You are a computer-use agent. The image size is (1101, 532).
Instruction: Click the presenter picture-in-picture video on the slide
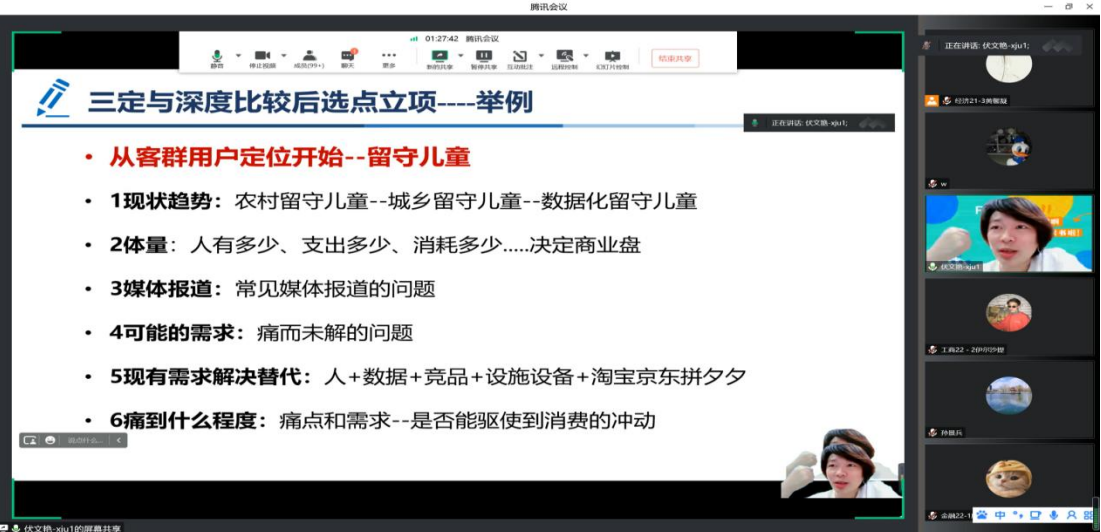[x=841, y=463]
